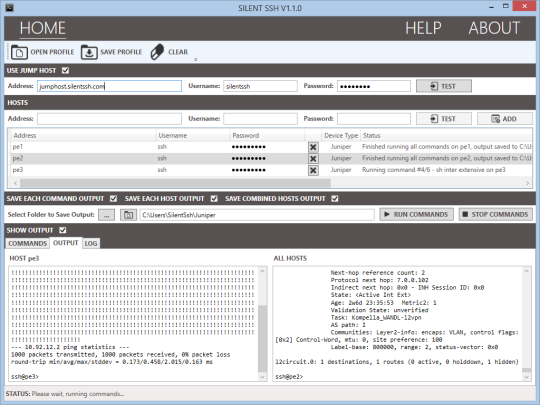Uncheck the Show Output checkbox
This screenshot has height=405, width=540.
(x=62, y=230)
